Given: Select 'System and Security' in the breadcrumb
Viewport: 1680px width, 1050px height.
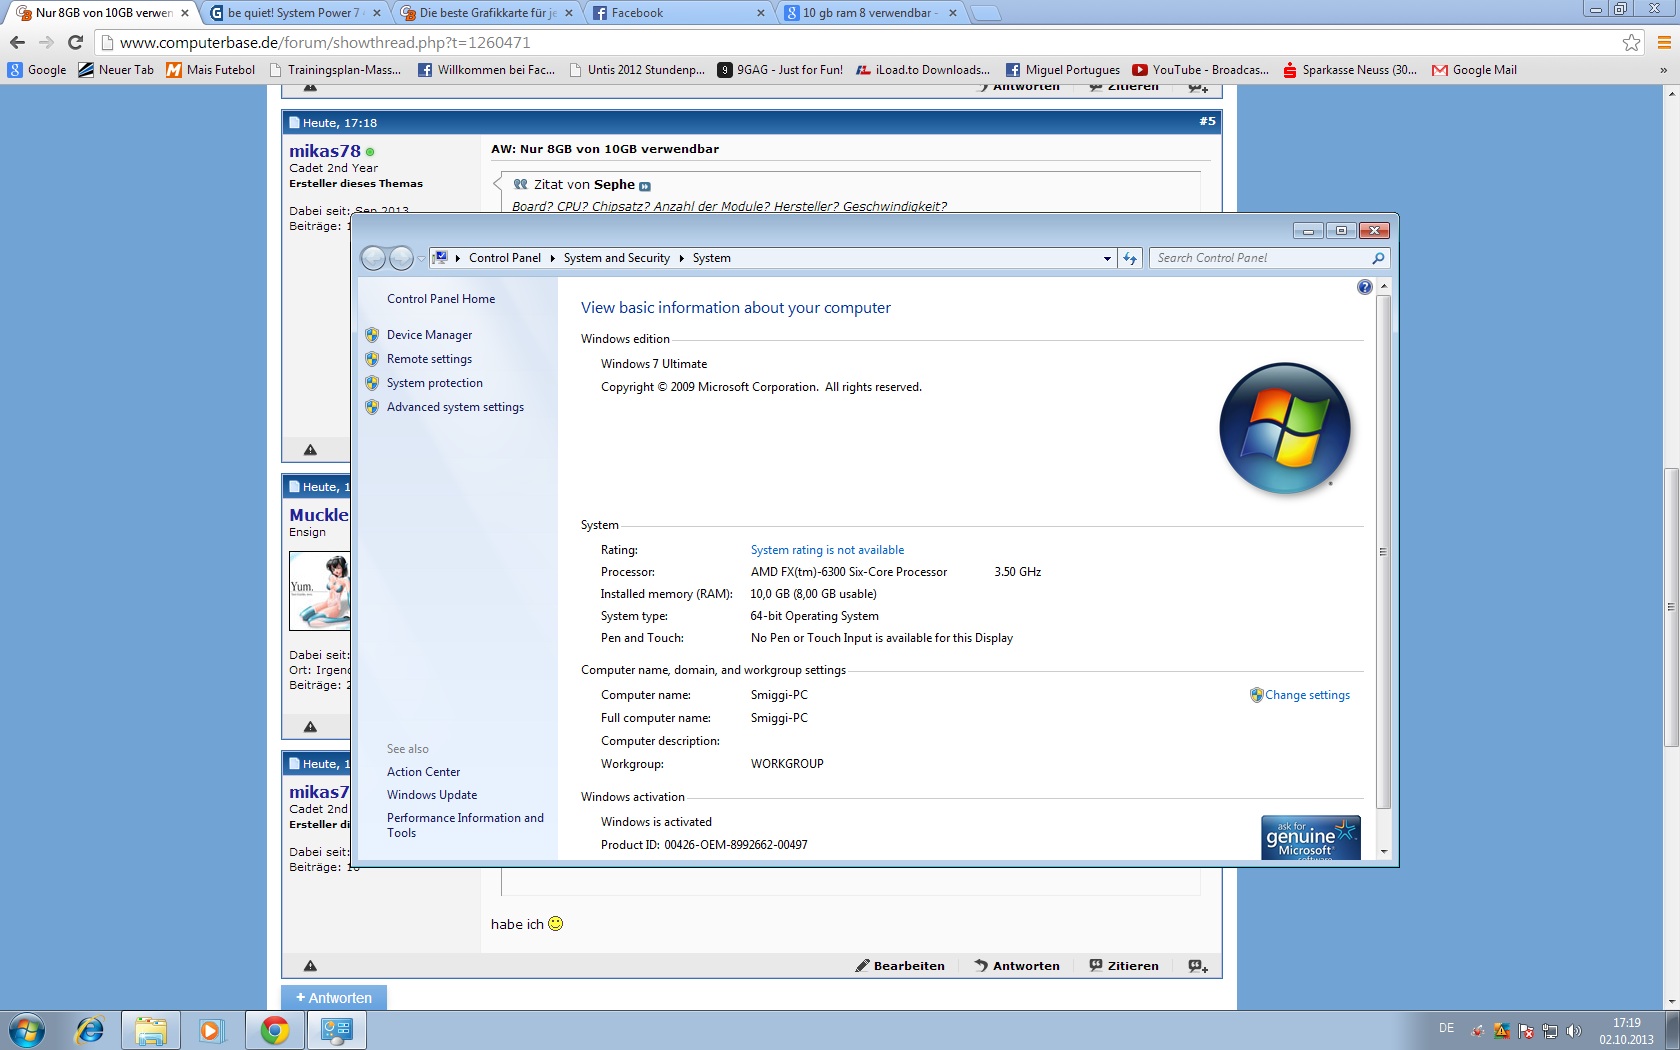Looking at the screenshot, I should tap(616, 258).
